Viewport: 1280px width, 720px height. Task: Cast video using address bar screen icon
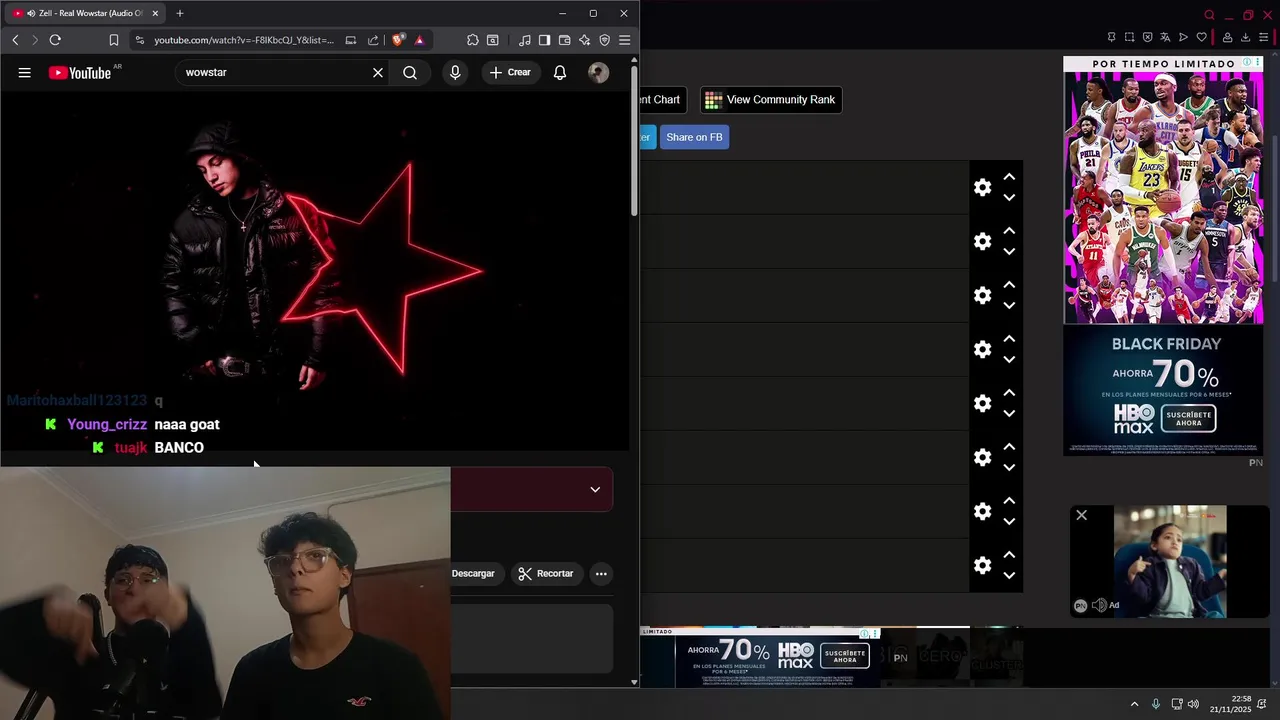click(x=351, y=40)
